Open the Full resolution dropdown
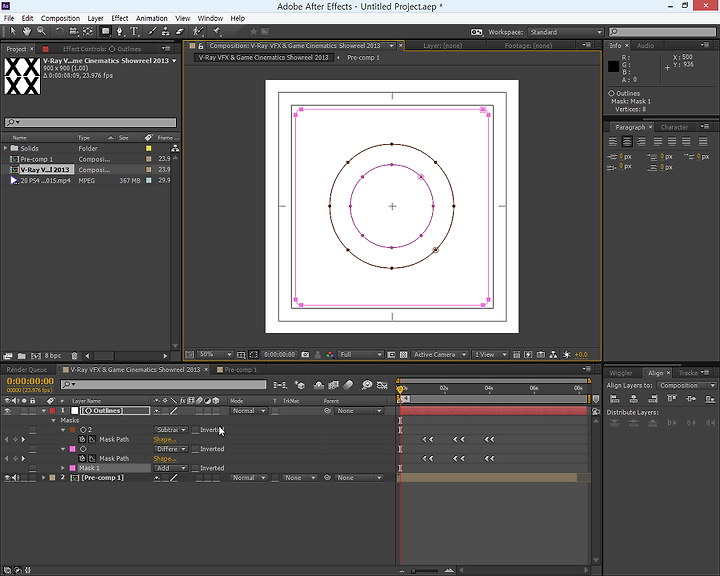Viewport: 720px width, 576px height. pyautogui.click(x=360, y=355)
